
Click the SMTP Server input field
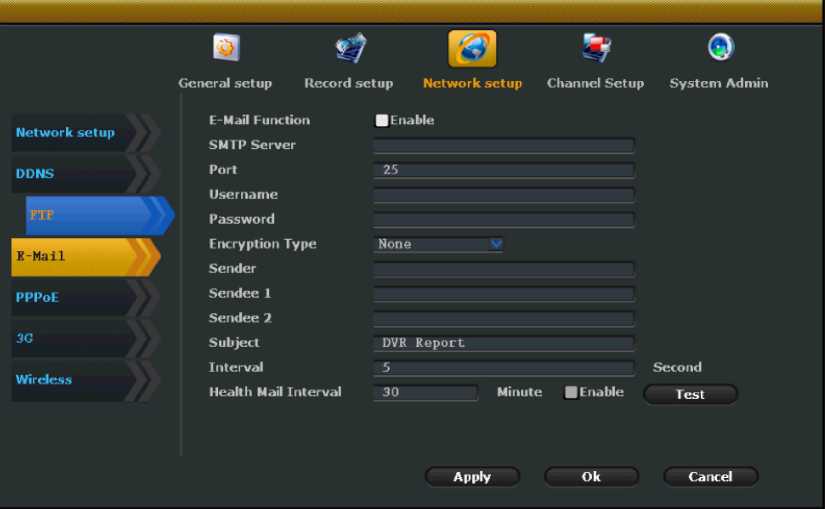[504, 146]
